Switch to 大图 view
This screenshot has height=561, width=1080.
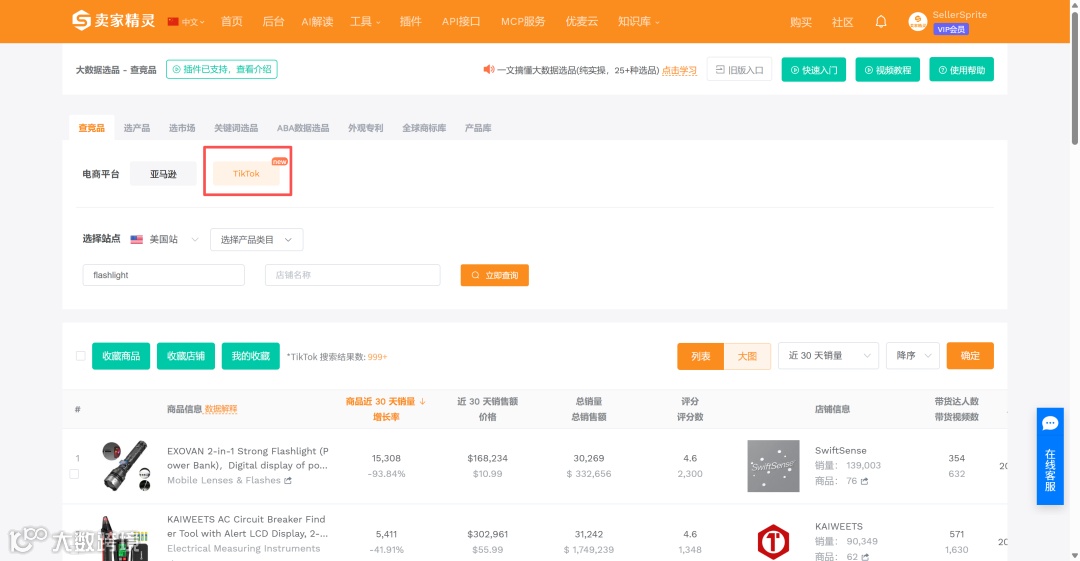(747, 356)
